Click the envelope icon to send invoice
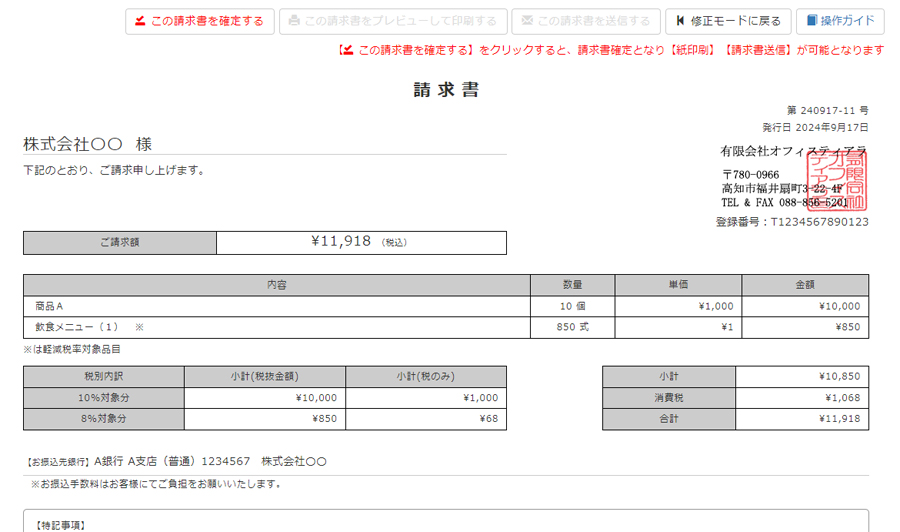 (527, 21)
